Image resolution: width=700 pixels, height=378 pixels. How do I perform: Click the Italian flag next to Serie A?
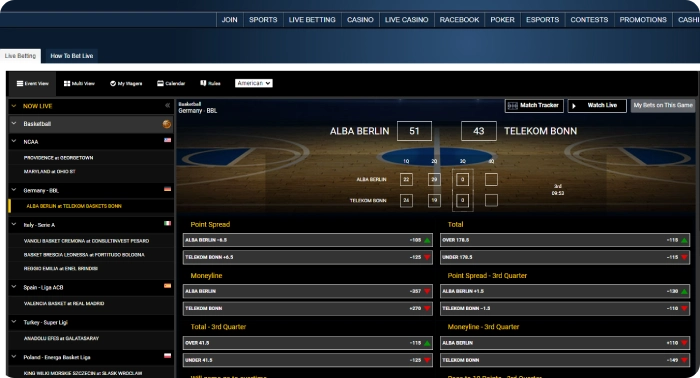pyautogui.click(x=167, y=223)
